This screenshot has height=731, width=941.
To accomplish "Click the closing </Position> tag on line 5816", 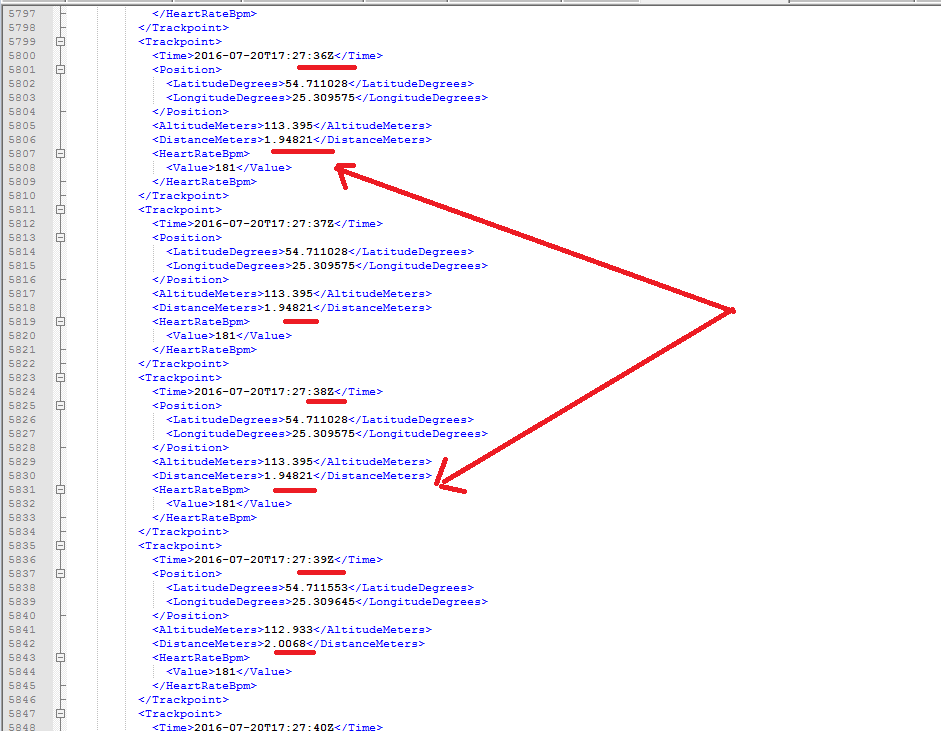I will [191, 280].
